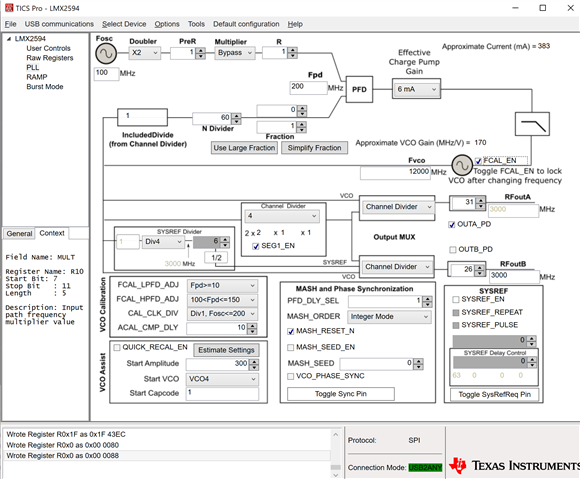The width and height of the screenshot is (580, 479).
Task: Click the USB2ANY connection mode indicator
Action: [425, 468]
